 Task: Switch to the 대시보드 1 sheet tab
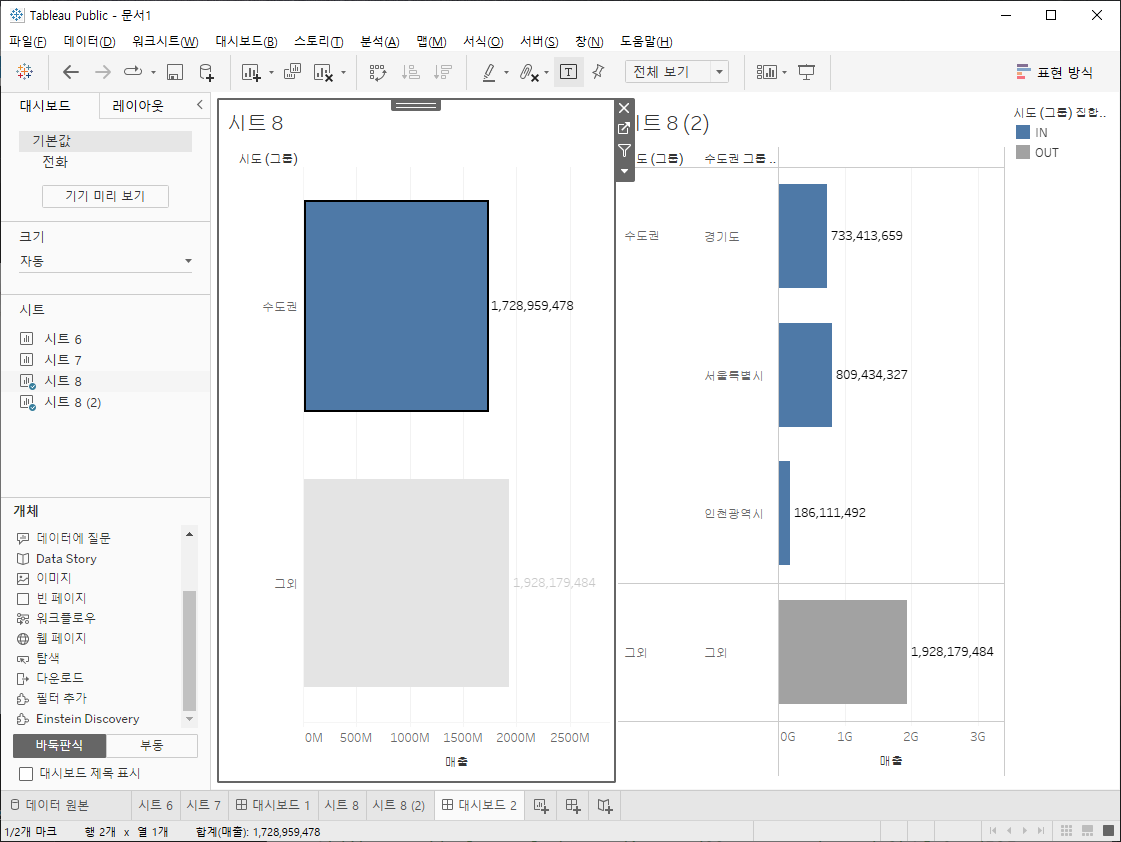(273, 806)
